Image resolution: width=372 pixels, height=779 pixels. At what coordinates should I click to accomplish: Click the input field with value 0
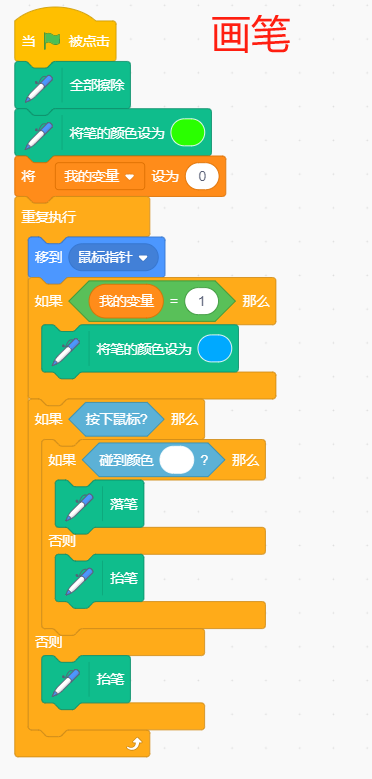(x=202, y=176)
